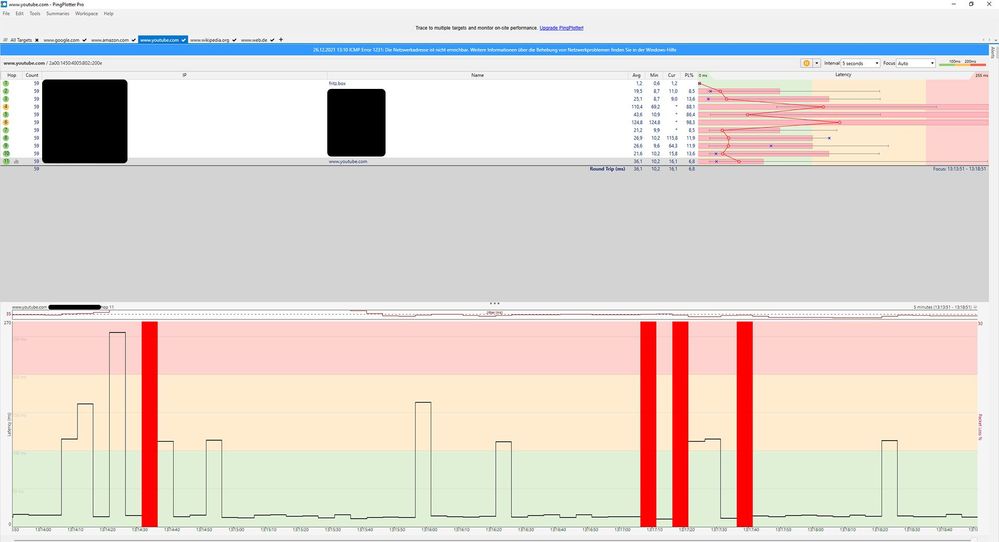Click the timeline horizontal scrollbar

point(494,539)
